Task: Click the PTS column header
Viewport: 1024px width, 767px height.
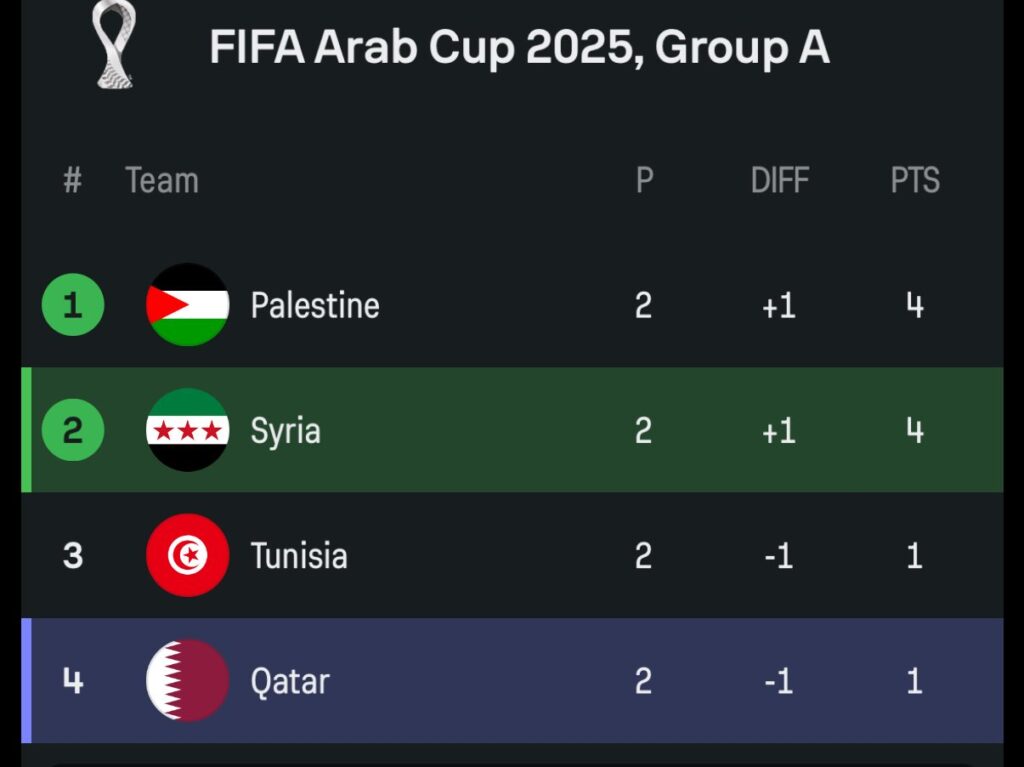Action: [915, 181]
